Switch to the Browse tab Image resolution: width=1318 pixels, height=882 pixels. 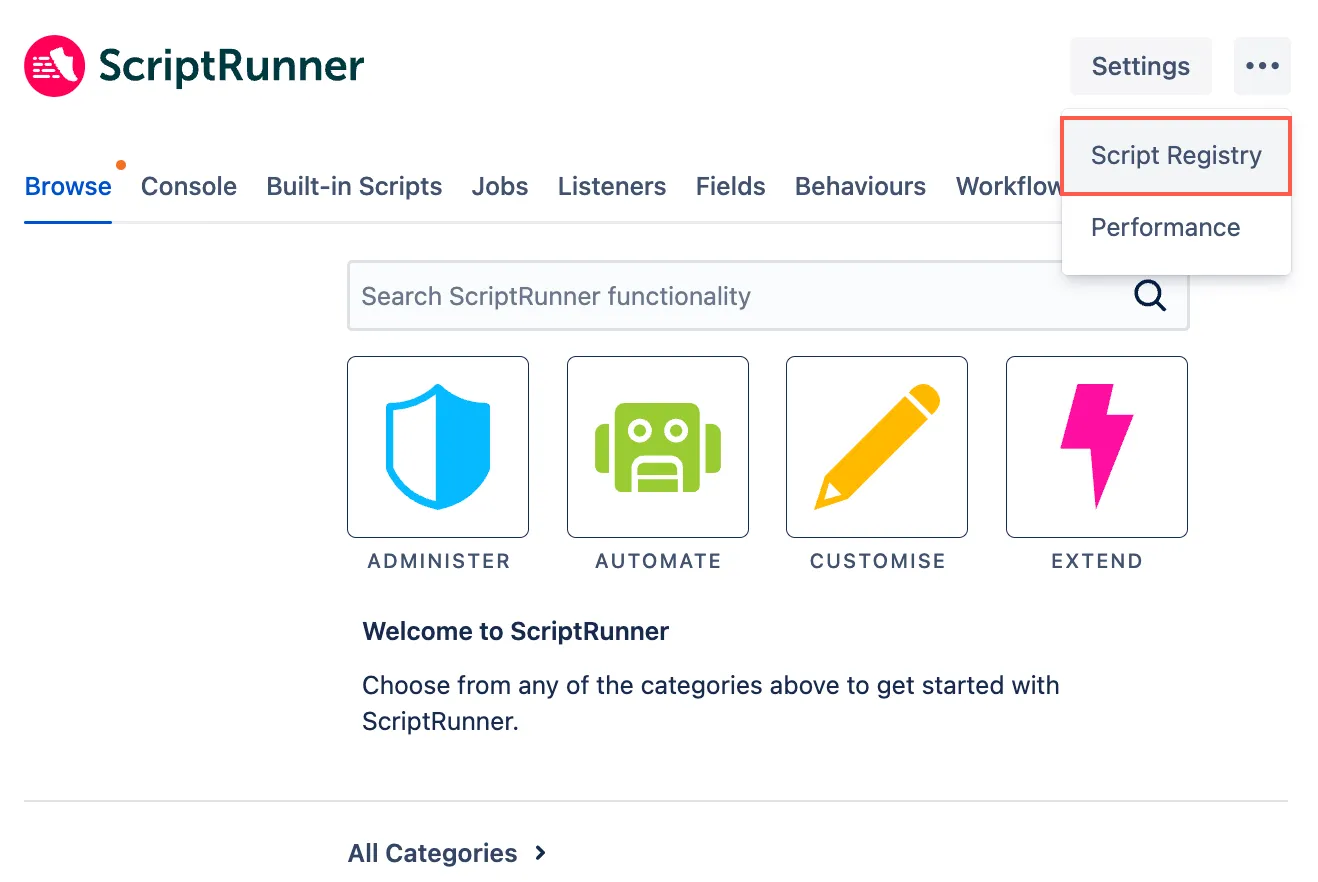[x=68, y=187]
